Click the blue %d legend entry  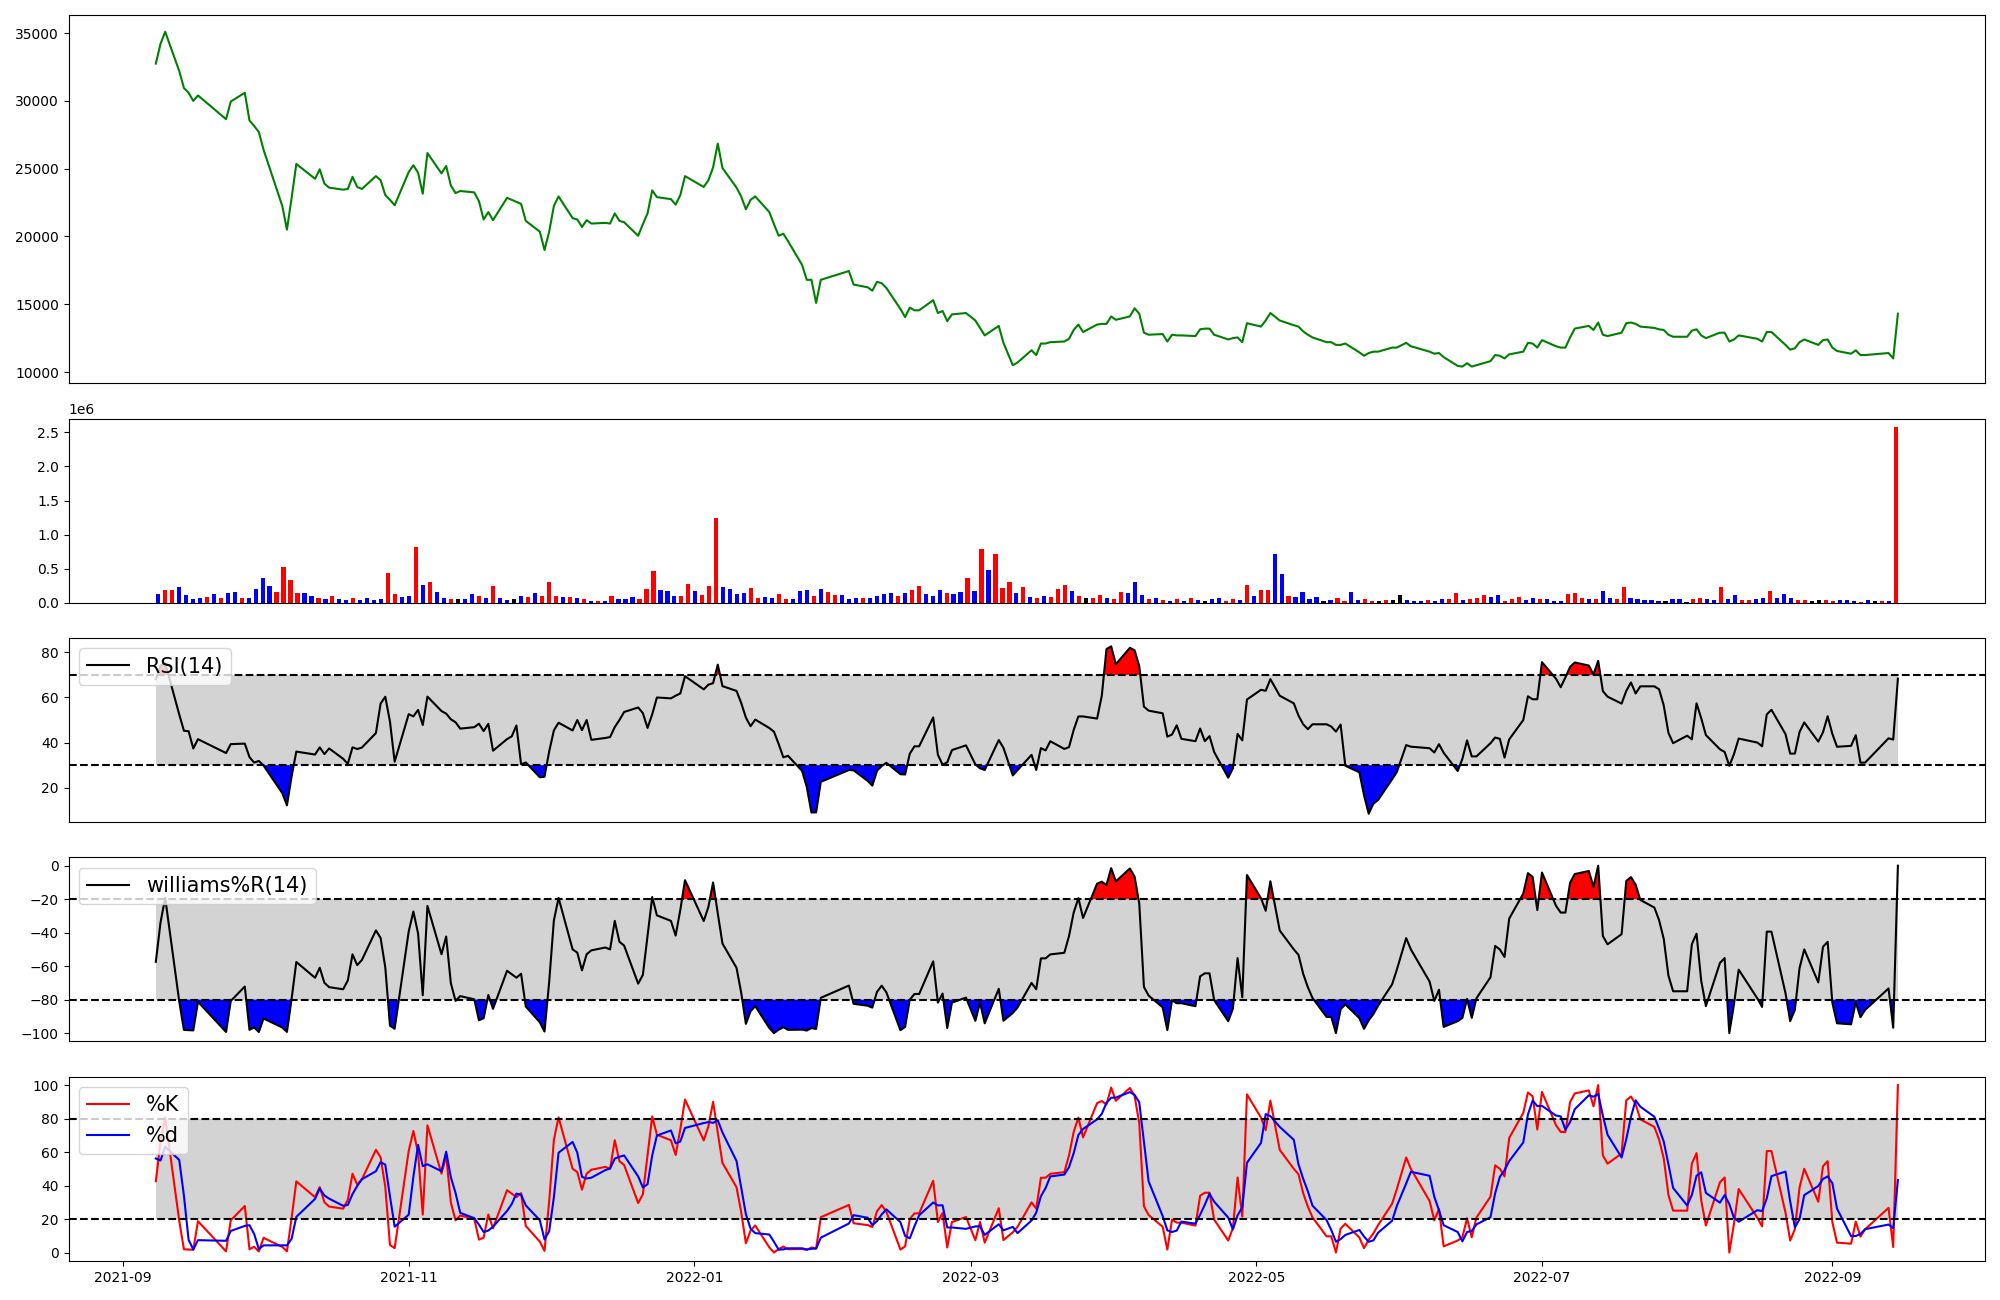point(161,1135)
